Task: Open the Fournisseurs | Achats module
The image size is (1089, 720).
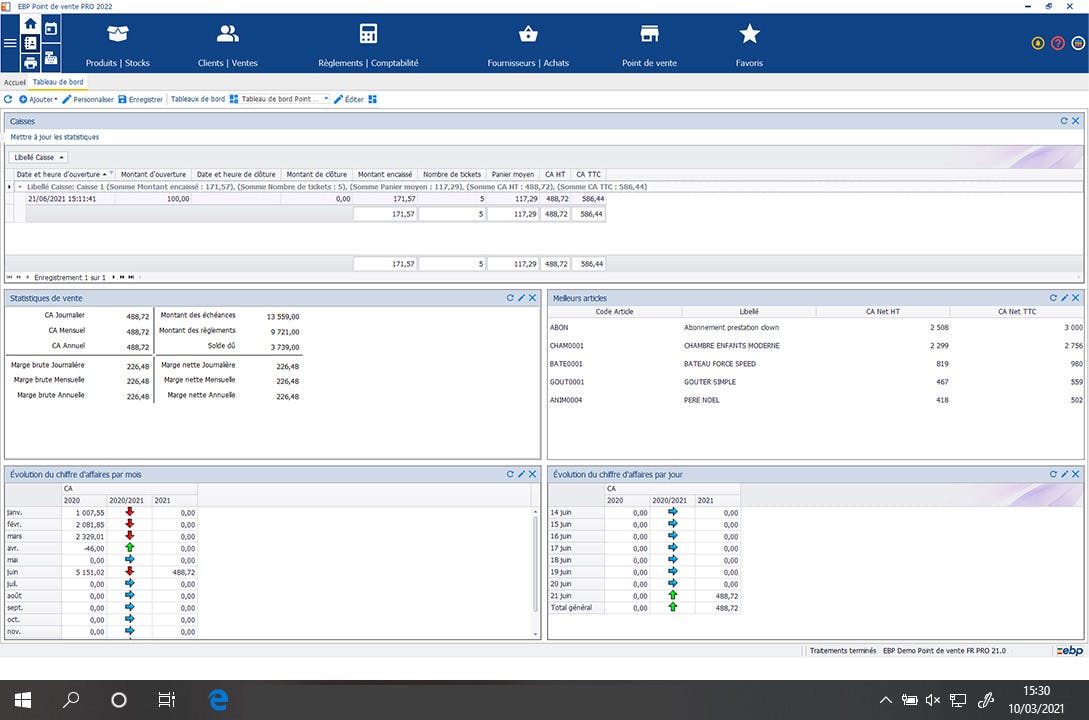Action: [x=527, y=42]
